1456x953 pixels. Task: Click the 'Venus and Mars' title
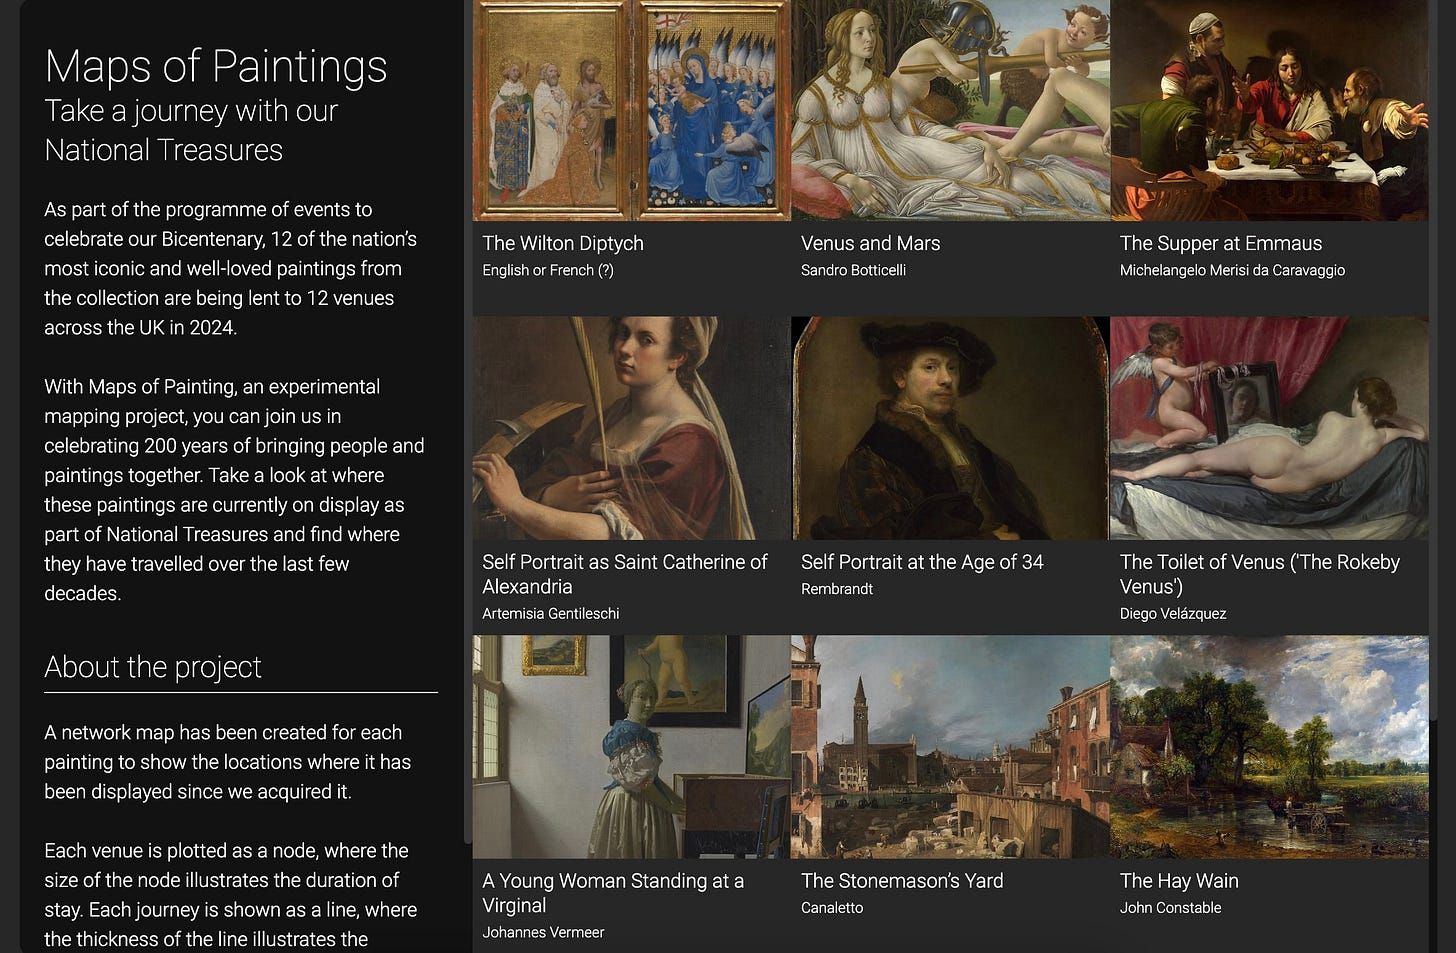click(x=870, y=243)
